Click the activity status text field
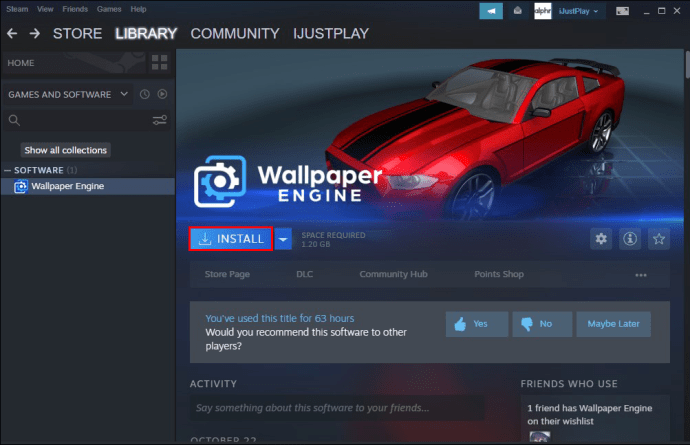The height and width of the screenshot is (445, 690). tap(337, 408)
